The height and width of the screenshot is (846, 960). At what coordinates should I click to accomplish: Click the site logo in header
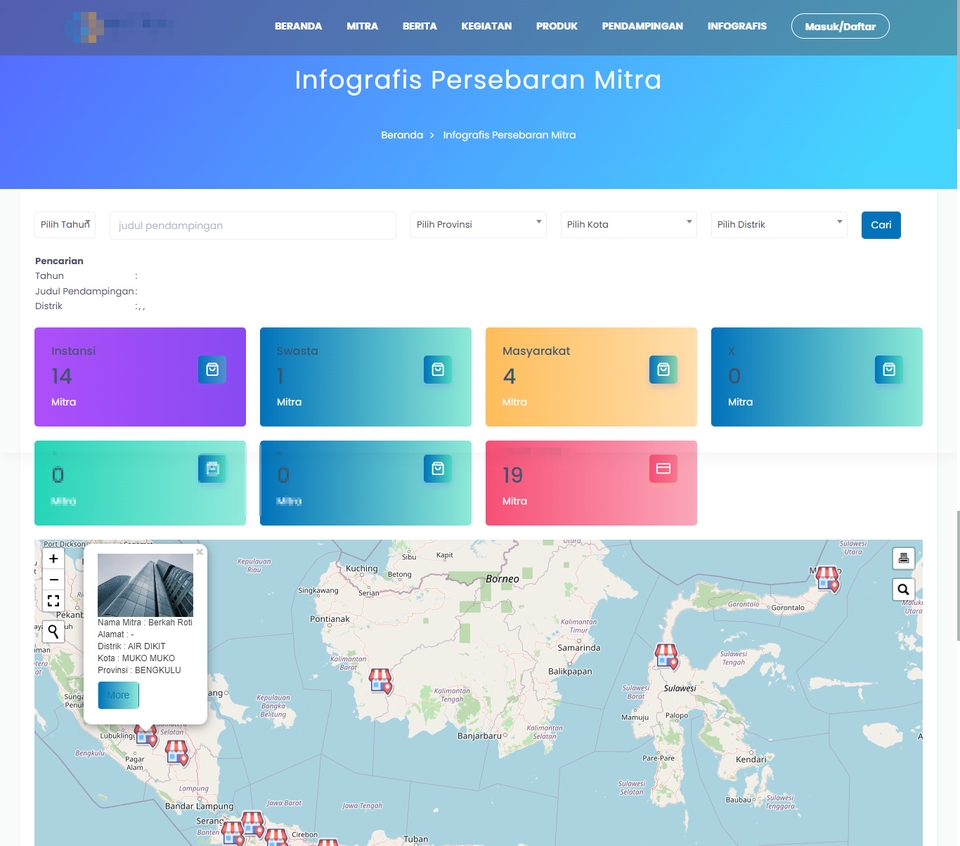point(120,26)
